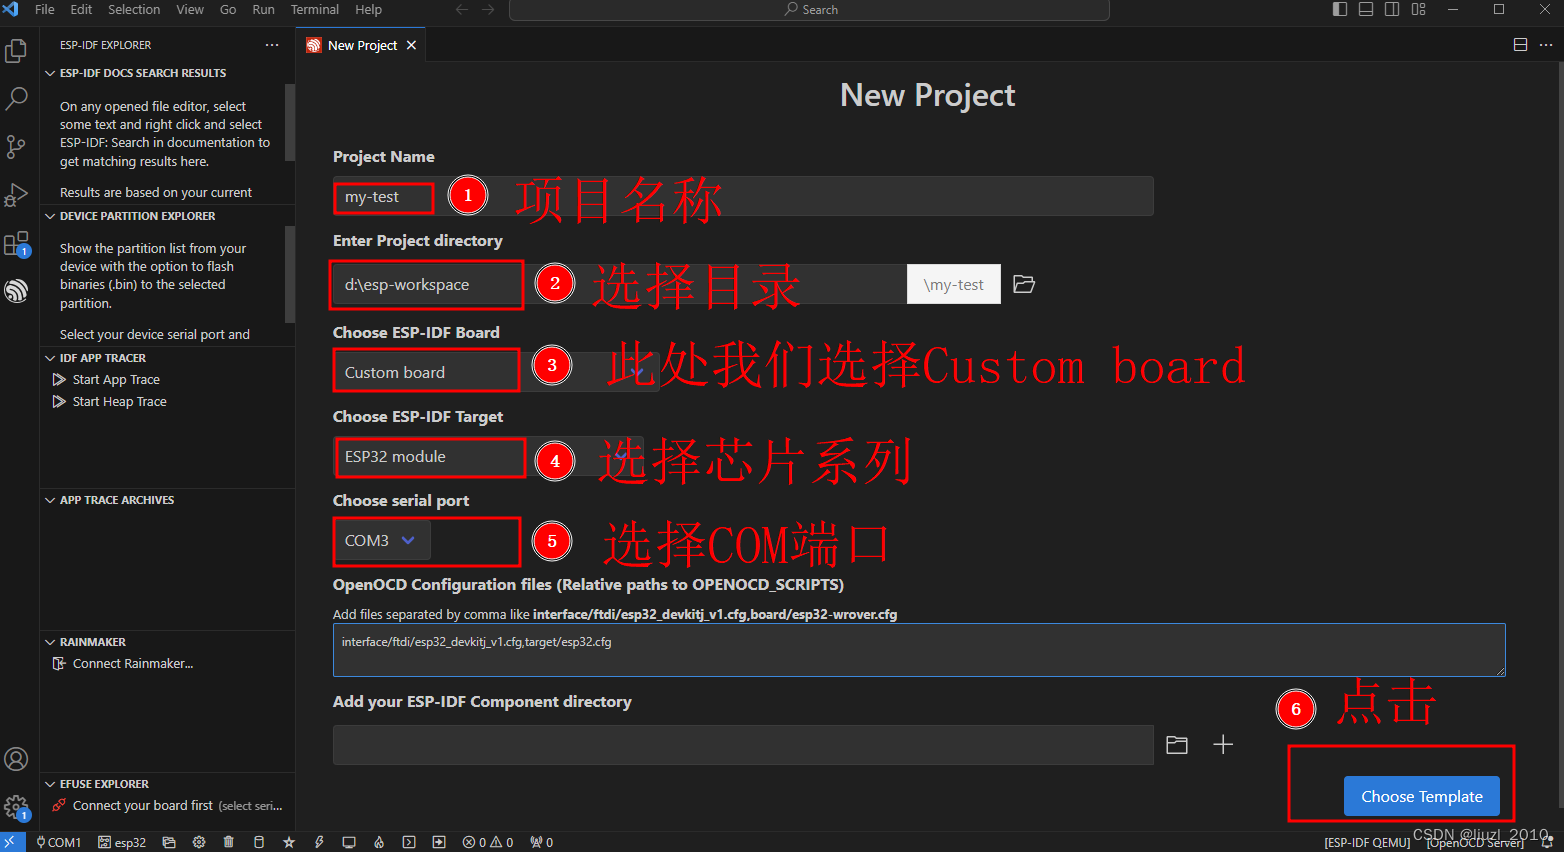
Task: Browse for component directory folder icon
Action: pos(1177,745)
